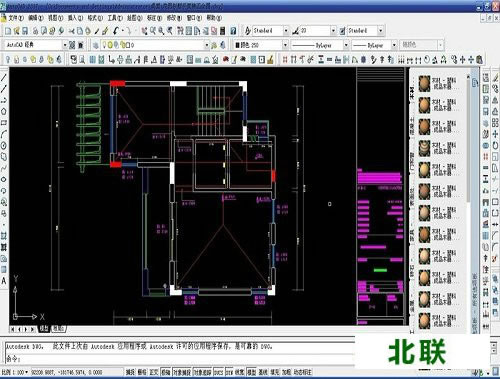Toggle 对象追踪 (Object Tracking) in status bar

point(202,372)
